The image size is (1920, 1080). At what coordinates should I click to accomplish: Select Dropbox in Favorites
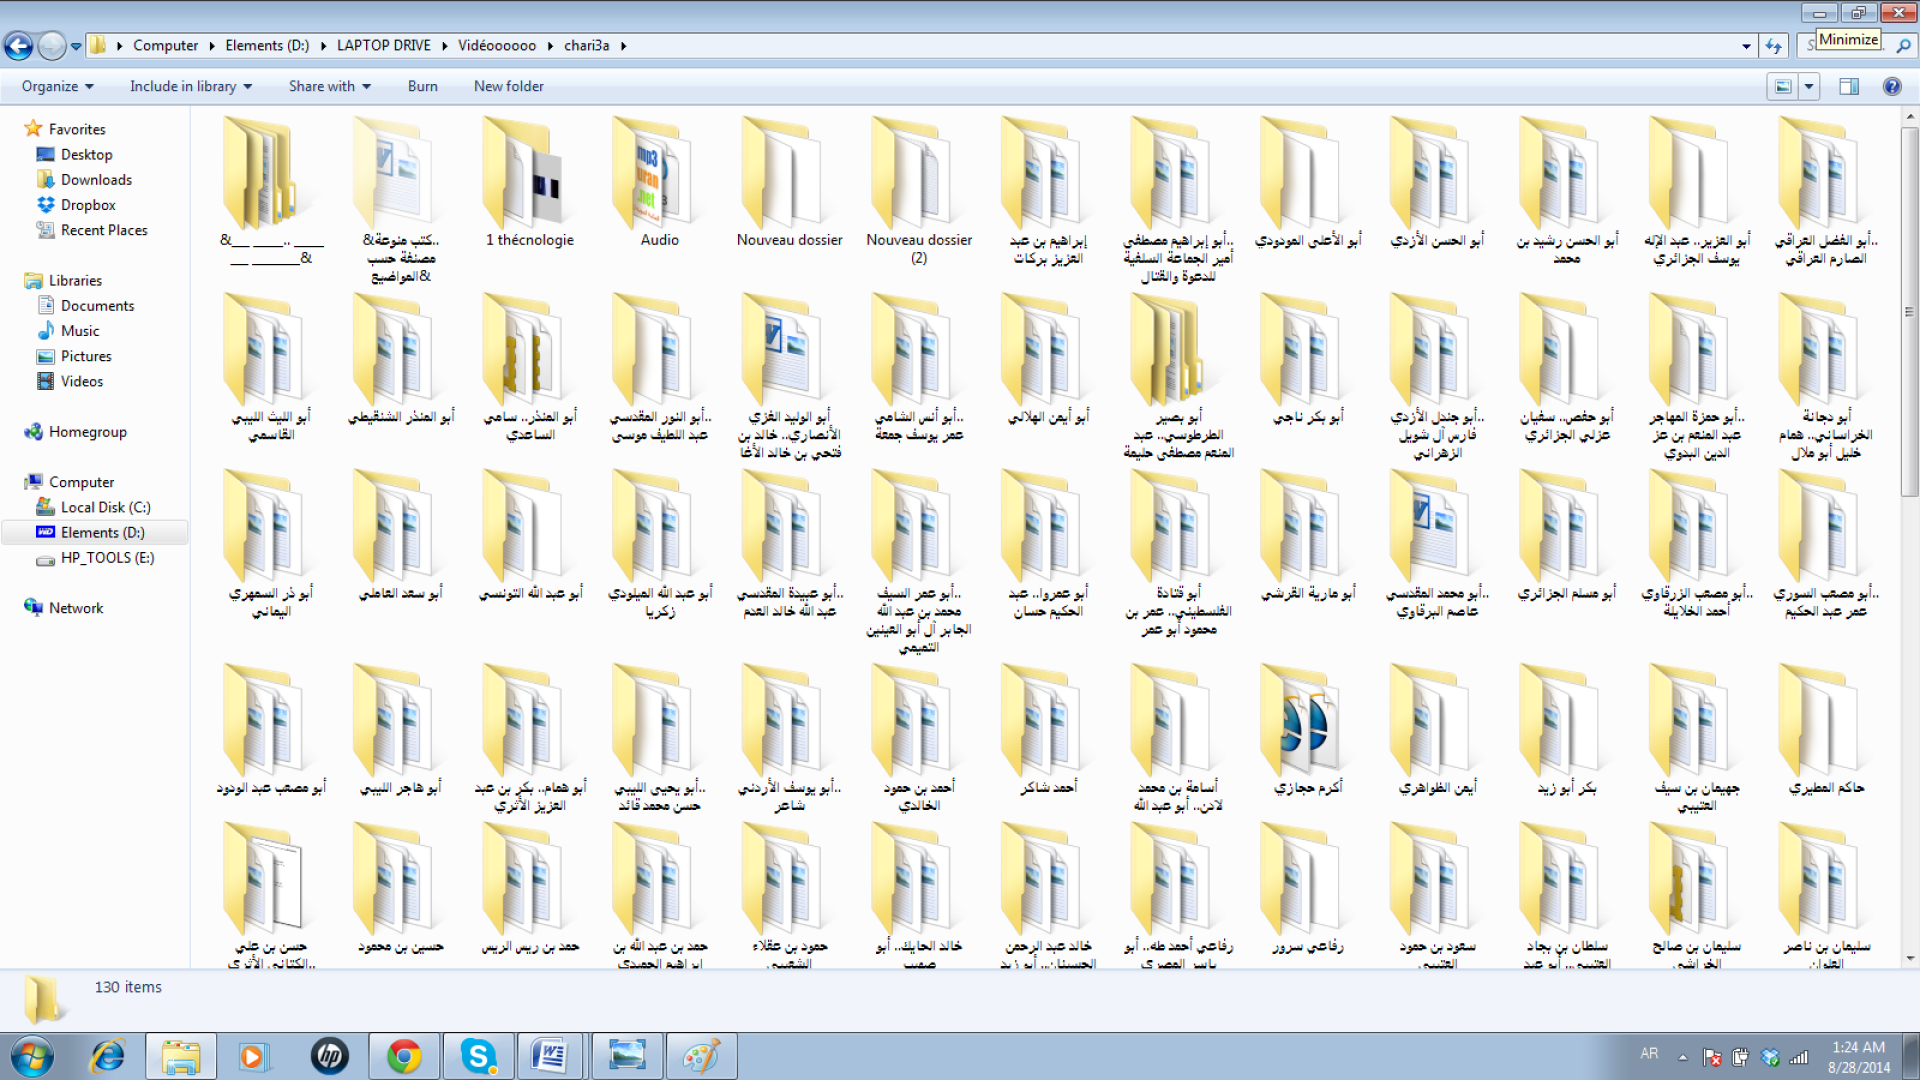[x=88, y=205]
